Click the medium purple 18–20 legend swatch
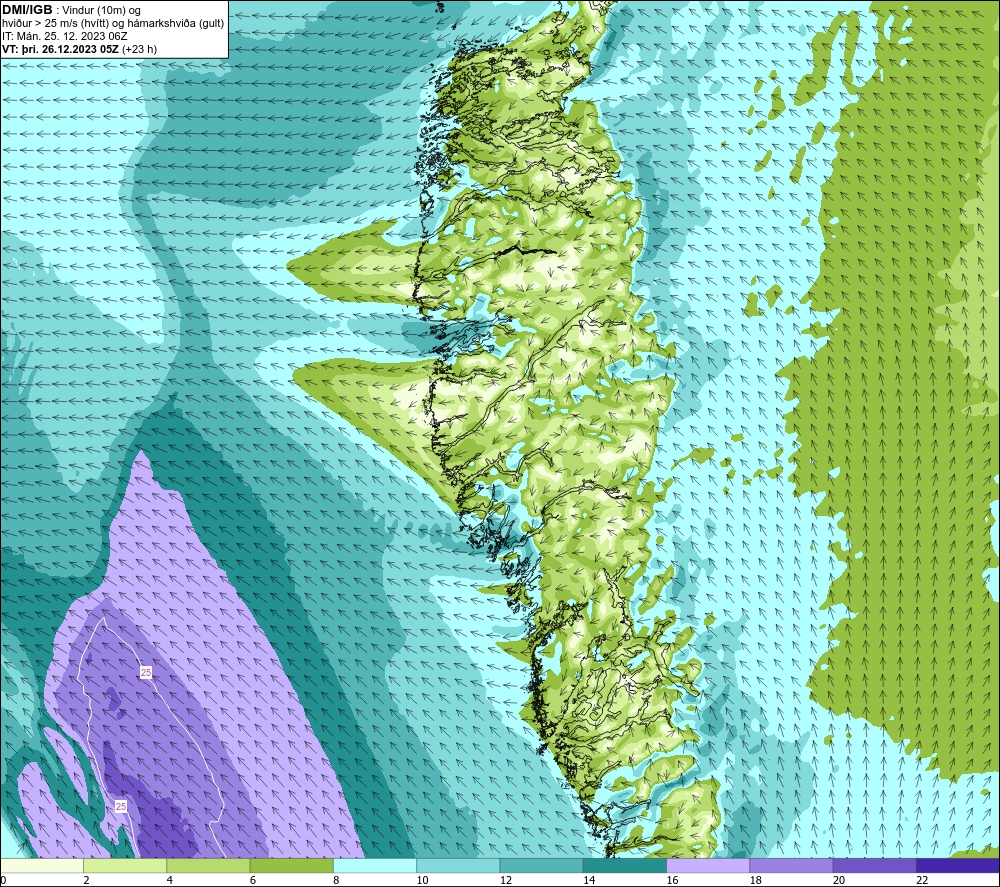Image resolution: width=1000 pixels, height=887 pixels. [x=791, y=866]
